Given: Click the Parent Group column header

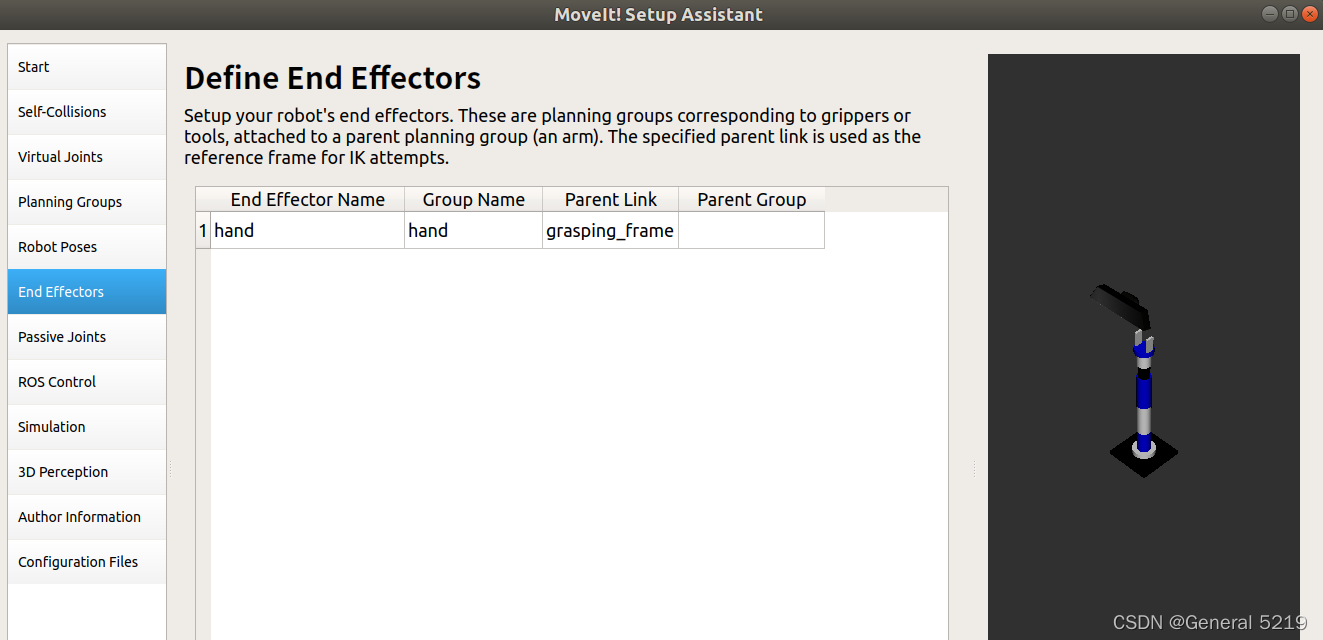Looking at the screenshot, I should [x=752, y=200].
